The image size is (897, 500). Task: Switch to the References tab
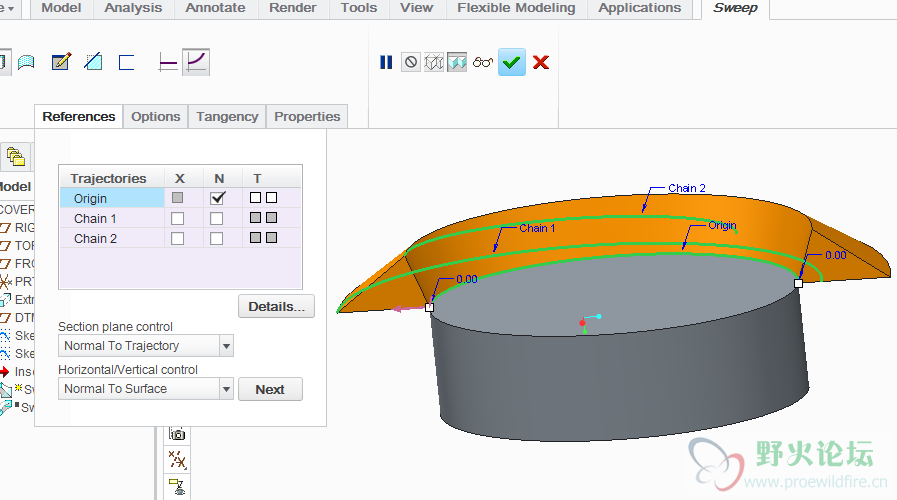click(x=79, y=117)
